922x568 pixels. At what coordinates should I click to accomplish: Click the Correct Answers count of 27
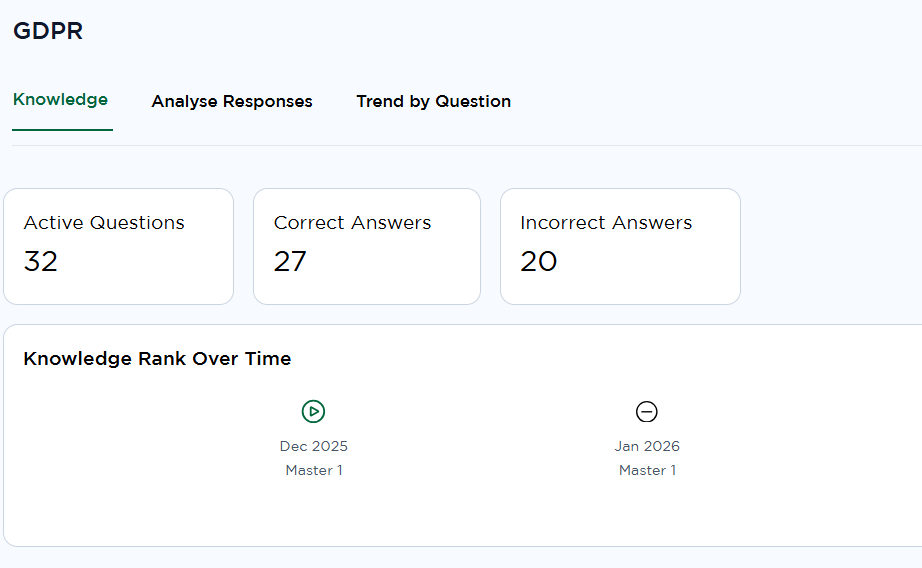[x=290, y=261]
